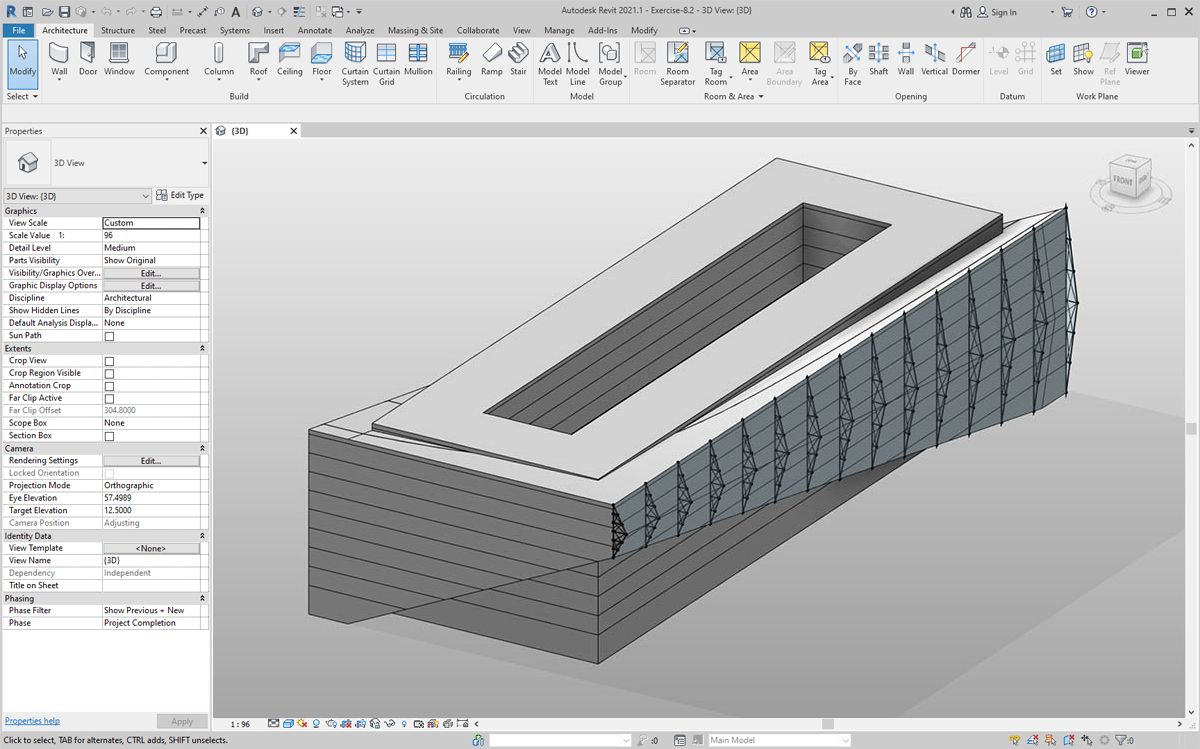Click the Model Text tool
The width and height of the screenshot is (1200, 749).
click(550, 62)
